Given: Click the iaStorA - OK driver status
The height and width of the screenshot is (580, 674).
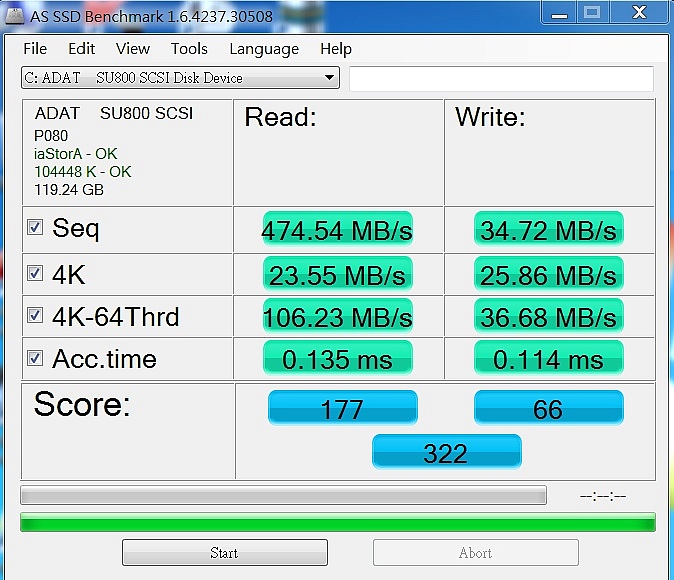Looking at the screenshot, I should pos(76,154).
